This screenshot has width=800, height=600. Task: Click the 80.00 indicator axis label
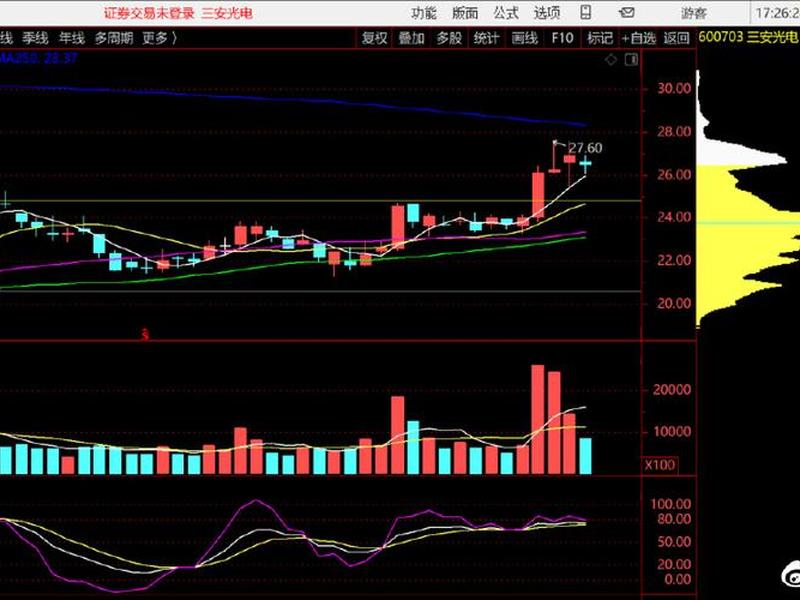674,519
